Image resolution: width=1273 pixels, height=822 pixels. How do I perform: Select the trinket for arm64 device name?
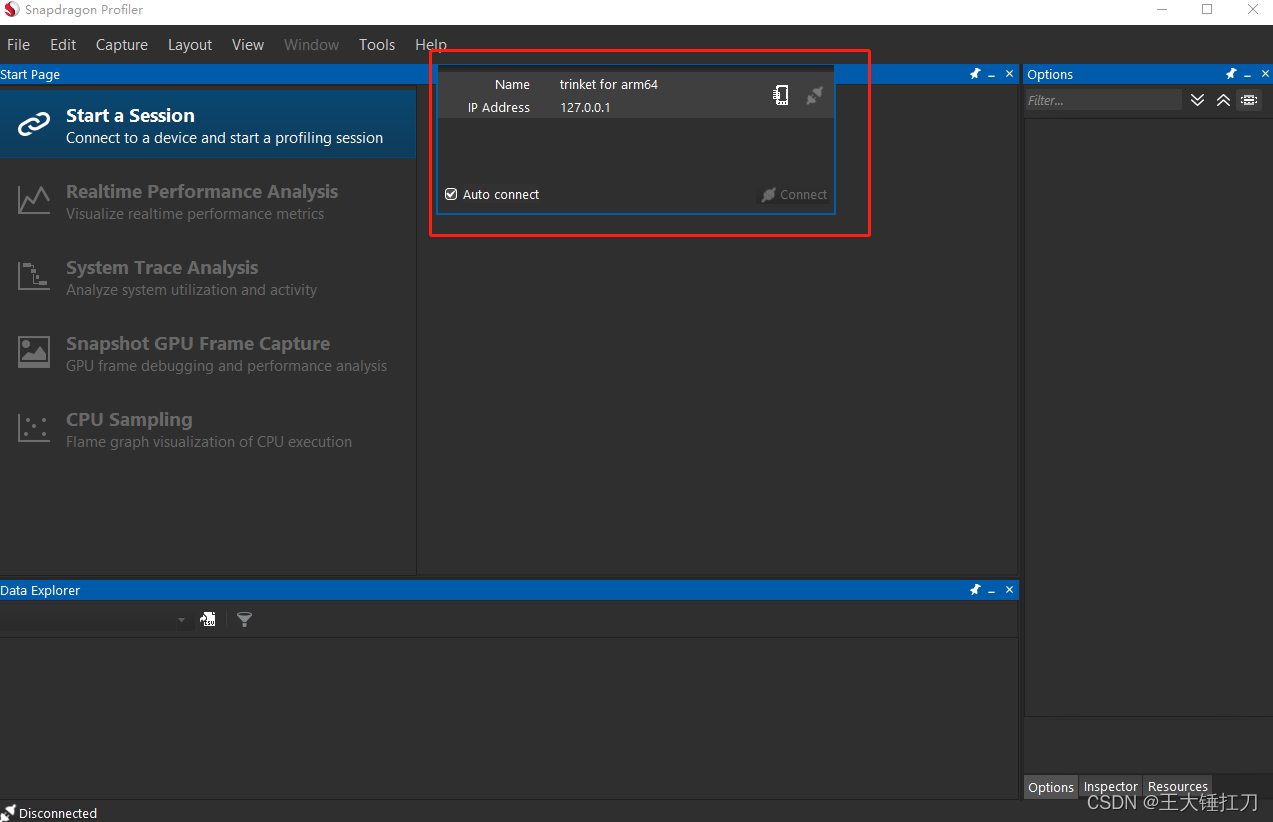tap(609, 85)
